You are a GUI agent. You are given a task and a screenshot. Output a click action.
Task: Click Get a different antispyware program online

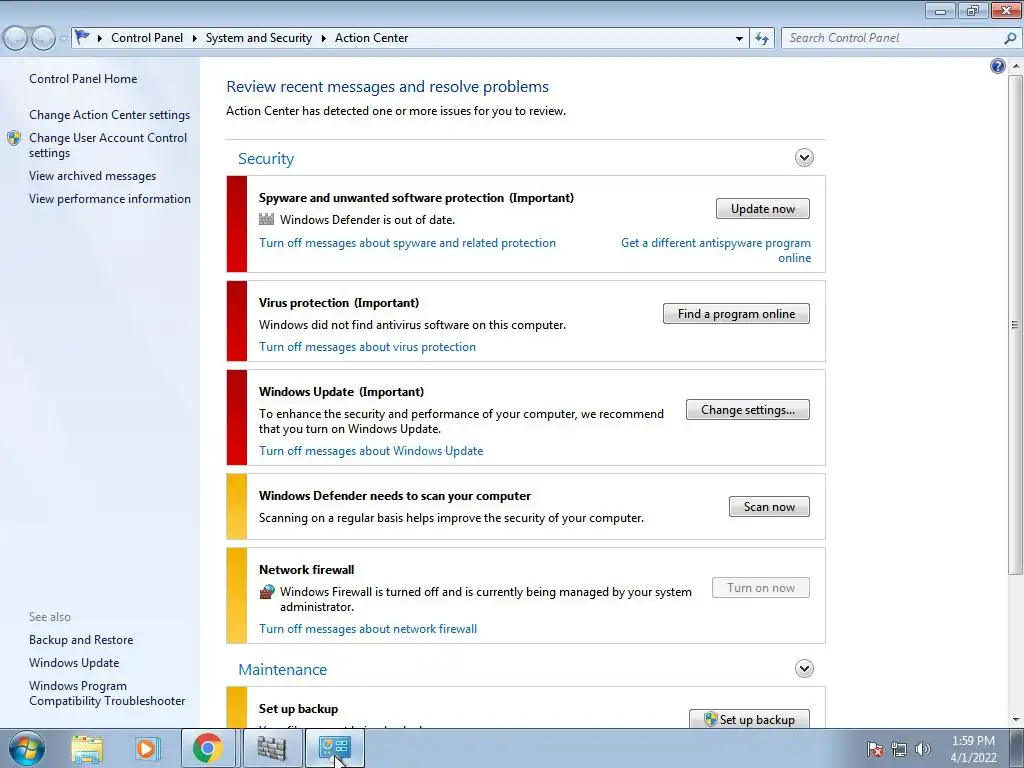[716, 250]
